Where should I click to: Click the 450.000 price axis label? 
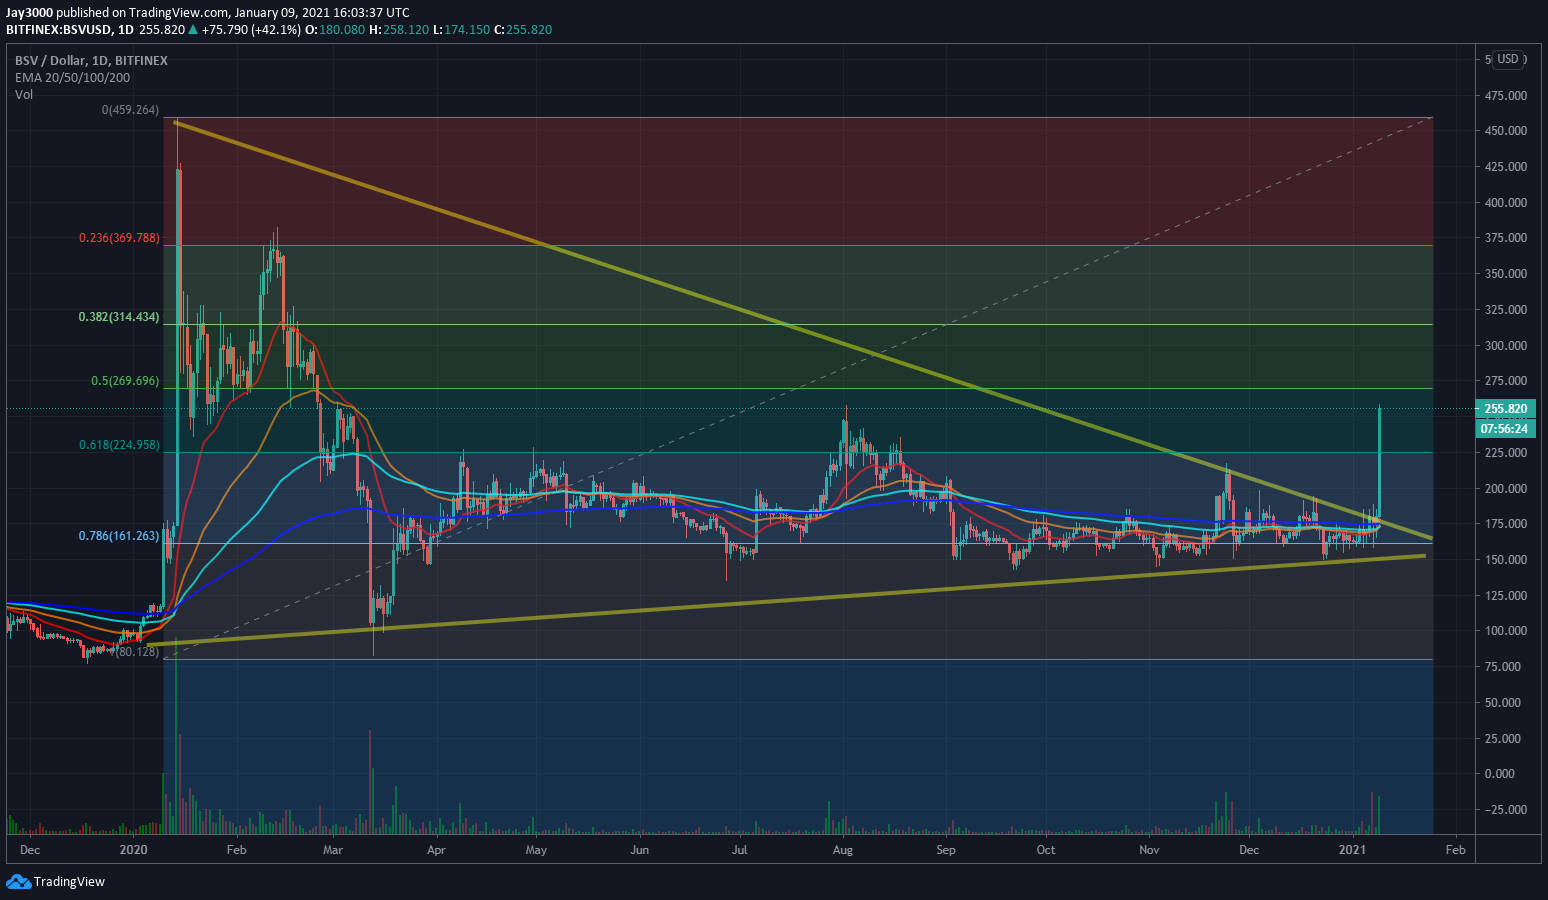click(x=1506, y=131)
